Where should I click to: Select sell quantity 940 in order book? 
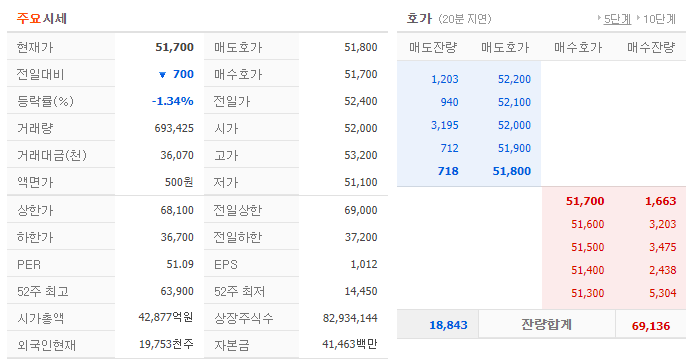[450, 102]
